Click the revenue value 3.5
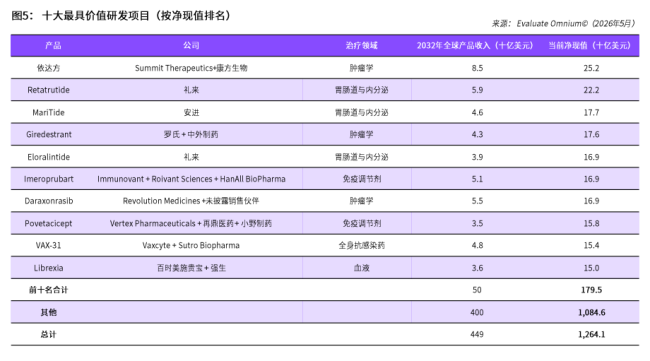The height and width of the screenshot is (361, 650). point(477,223)
